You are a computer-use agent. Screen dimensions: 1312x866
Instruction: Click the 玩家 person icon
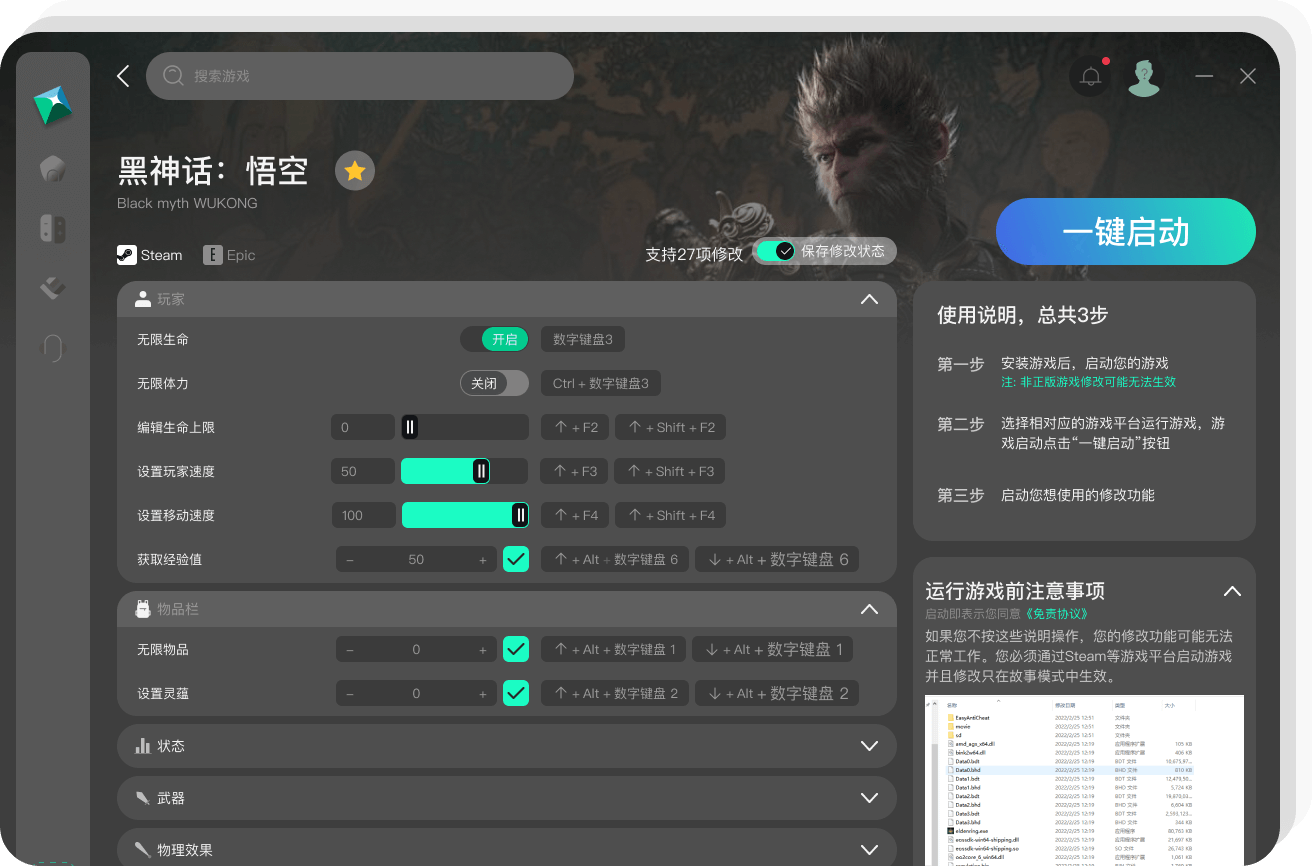click(142, 299)
